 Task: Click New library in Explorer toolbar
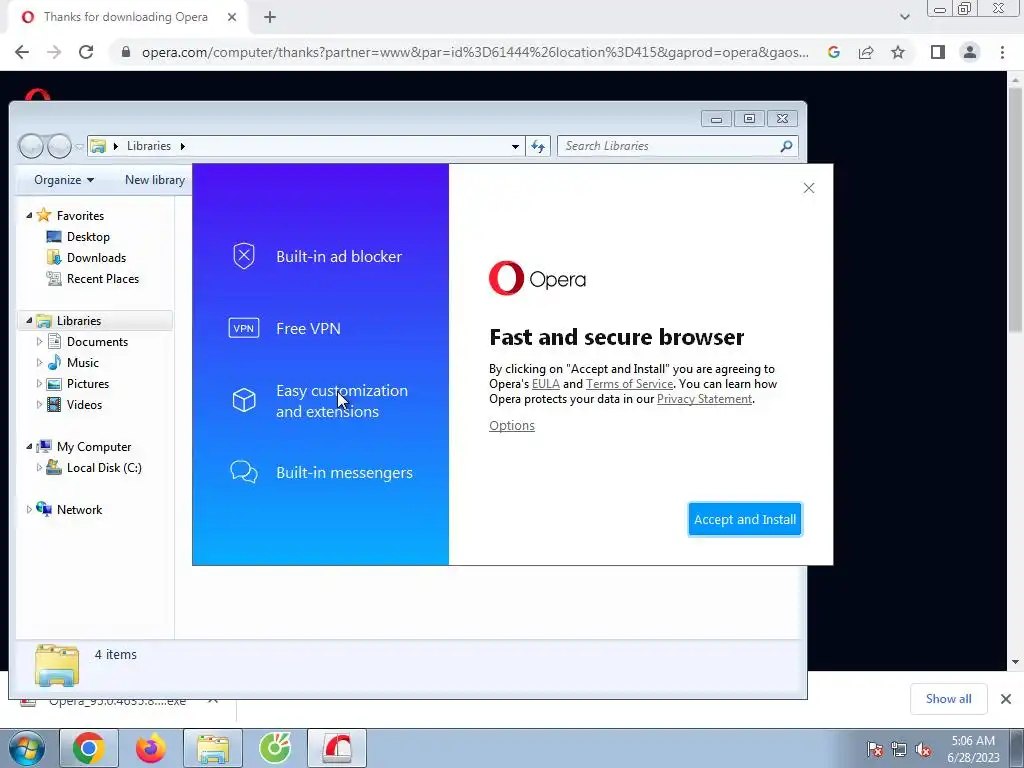pyautogui.click(x=155, y=180)
